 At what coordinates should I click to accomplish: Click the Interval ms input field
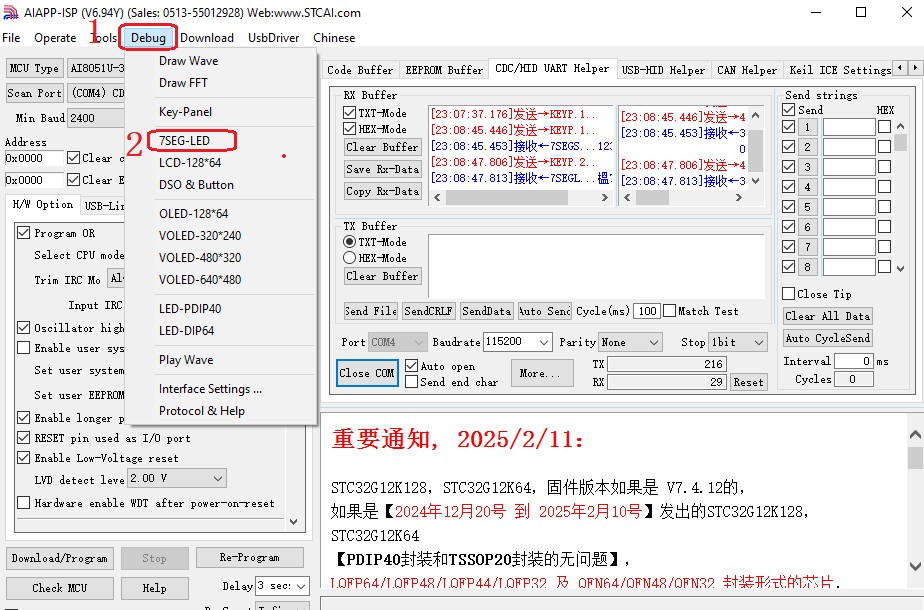tap(854, 361)
